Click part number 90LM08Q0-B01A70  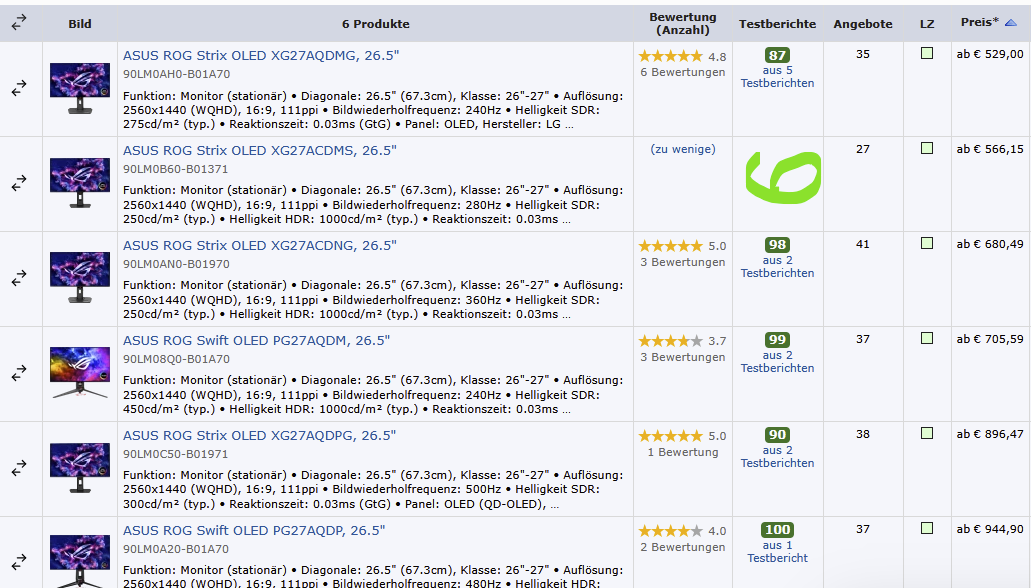(x=176, y=359)
